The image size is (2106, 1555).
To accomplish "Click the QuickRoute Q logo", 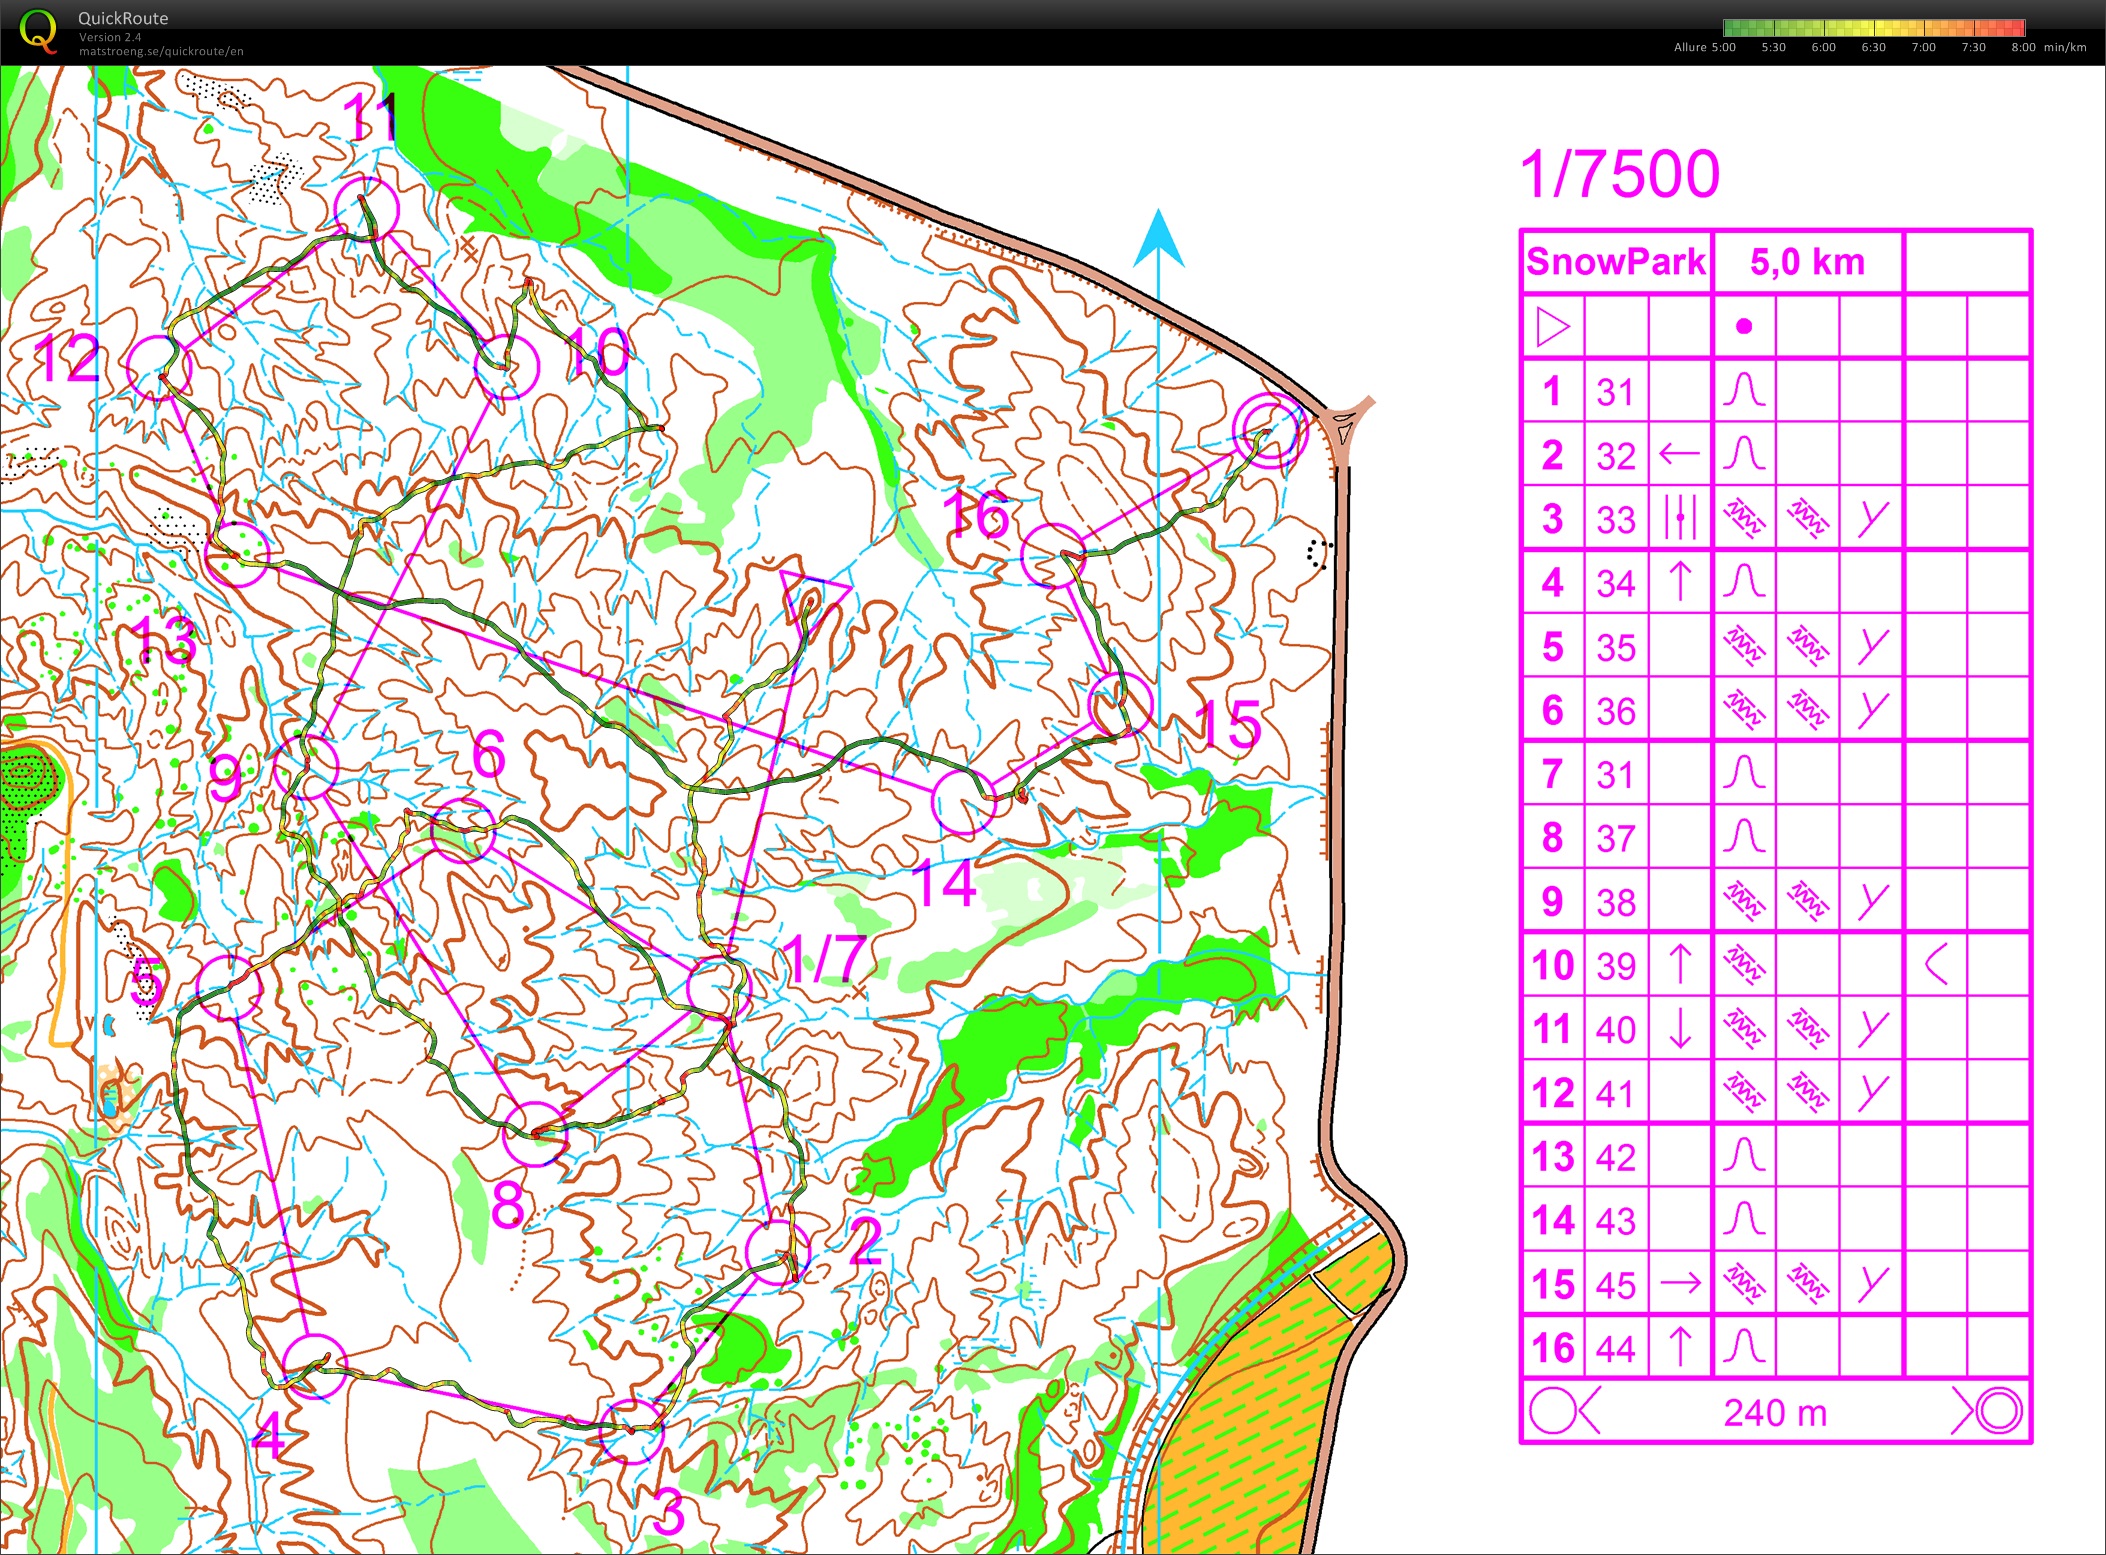I will pos(38,30).
